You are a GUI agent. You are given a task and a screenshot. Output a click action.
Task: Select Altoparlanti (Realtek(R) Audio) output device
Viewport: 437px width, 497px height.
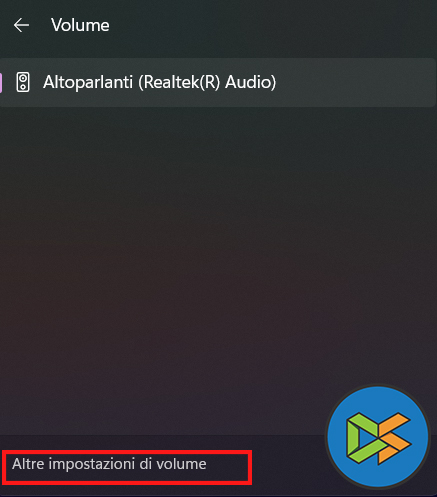point(218,82)
